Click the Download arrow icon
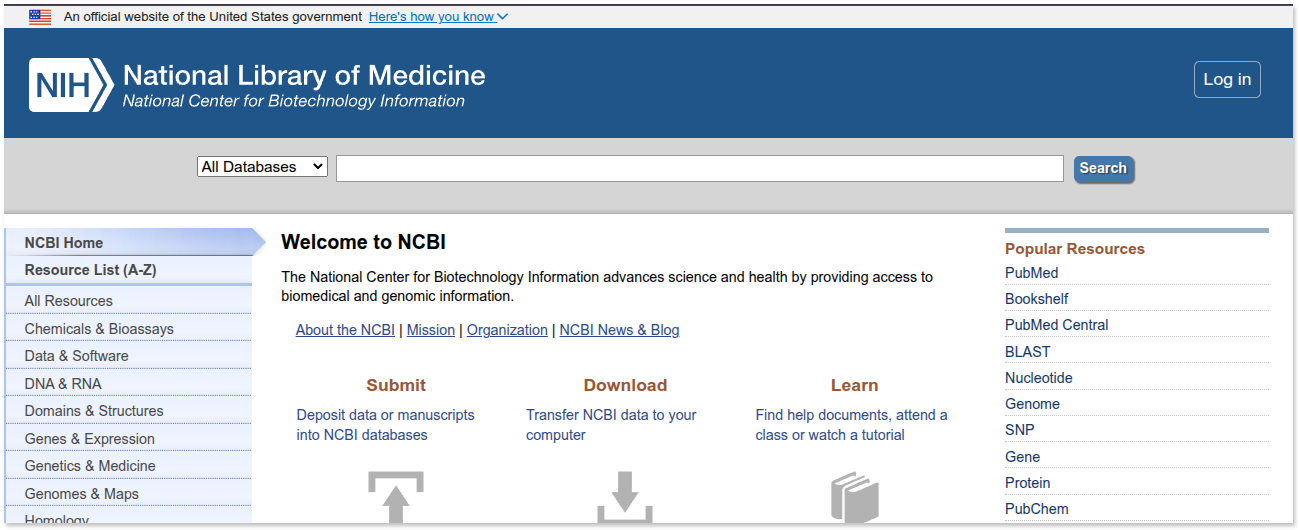The width and height of the screenshot is (1299, 530). click(x=625, y=497)
